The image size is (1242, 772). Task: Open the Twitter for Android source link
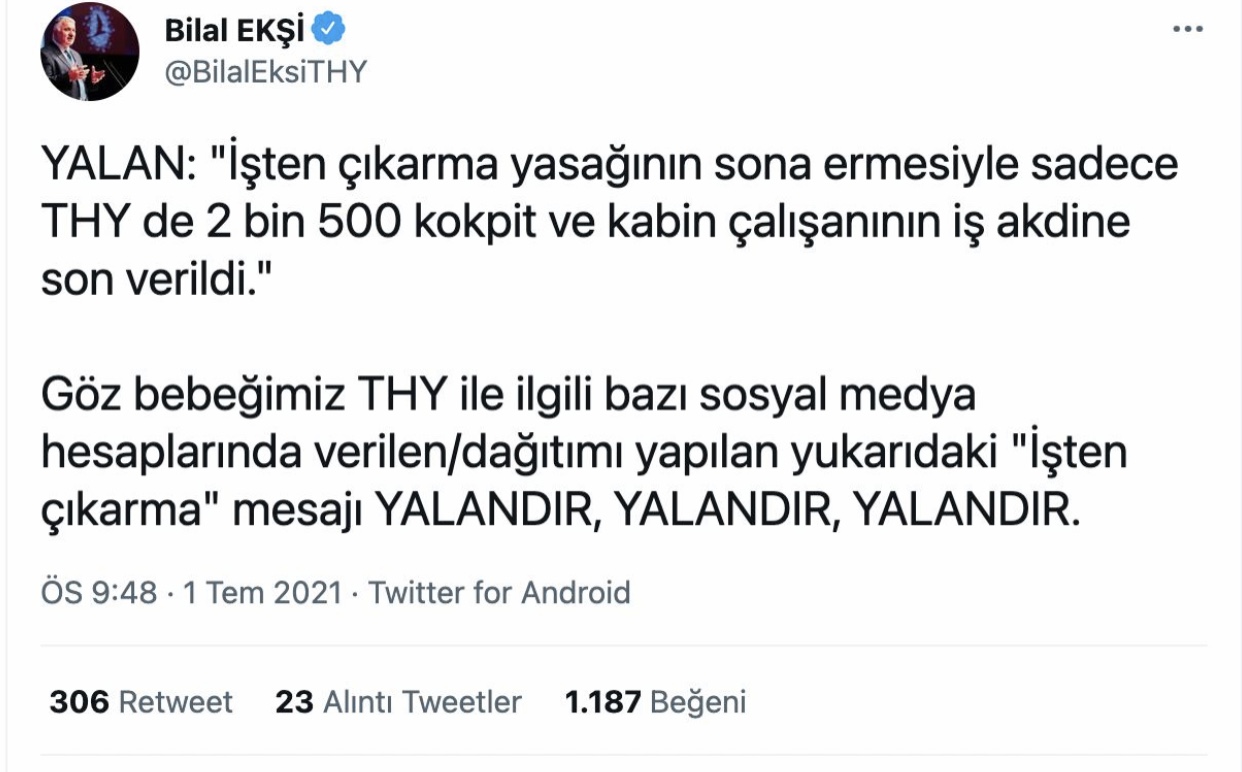pyautogui.click(x=500, y=593)
